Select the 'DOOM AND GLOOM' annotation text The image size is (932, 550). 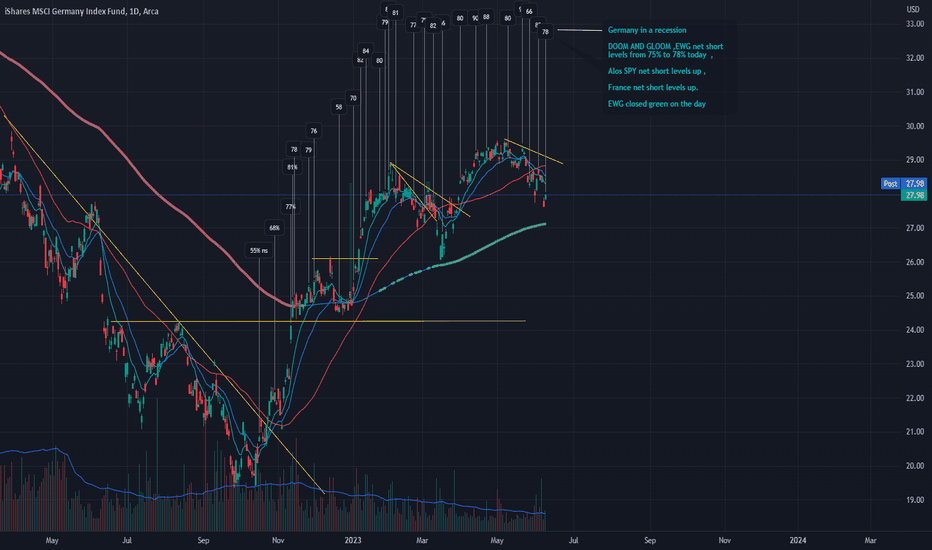[665, 51]
